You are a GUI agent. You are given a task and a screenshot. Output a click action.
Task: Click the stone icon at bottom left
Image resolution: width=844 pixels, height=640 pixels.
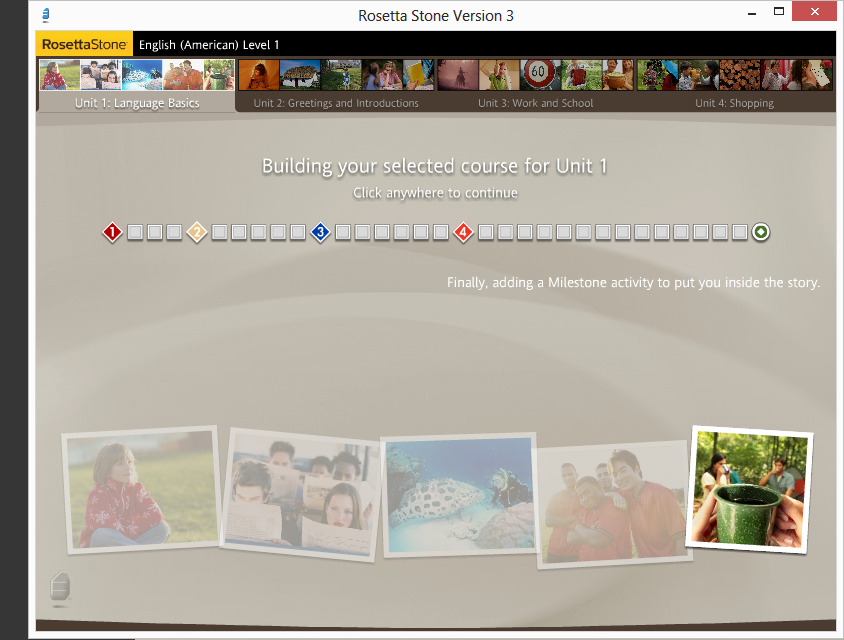click(x=60, y=587)
